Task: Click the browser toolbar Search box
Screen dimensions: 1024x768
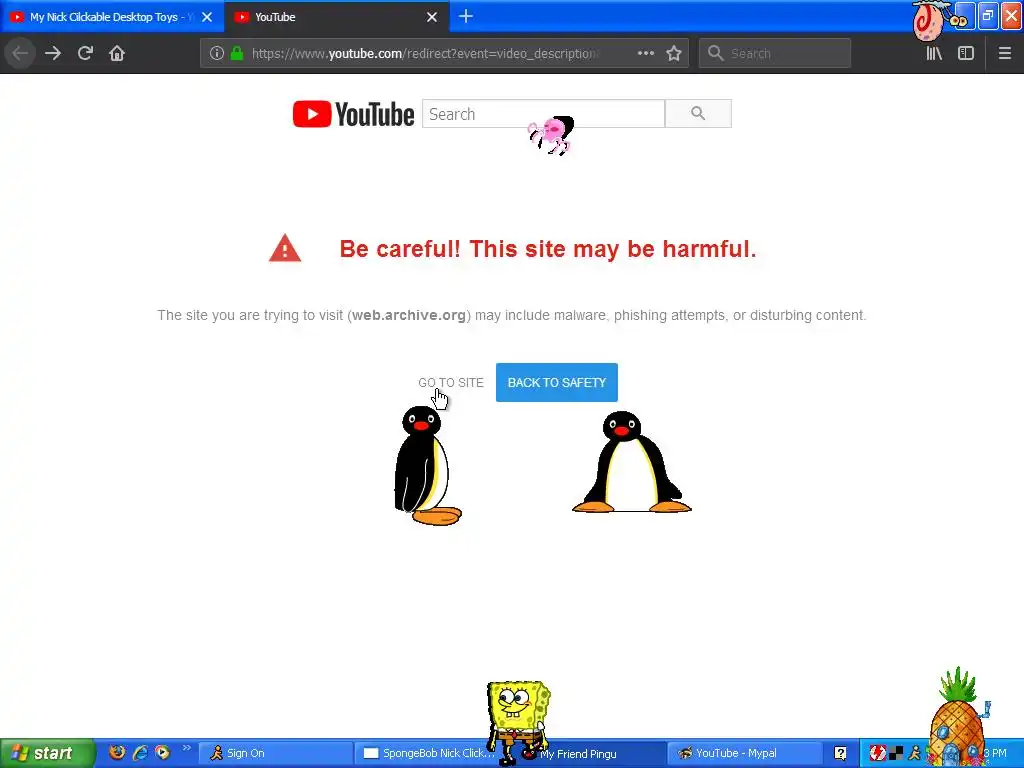Action: (775, 53)
